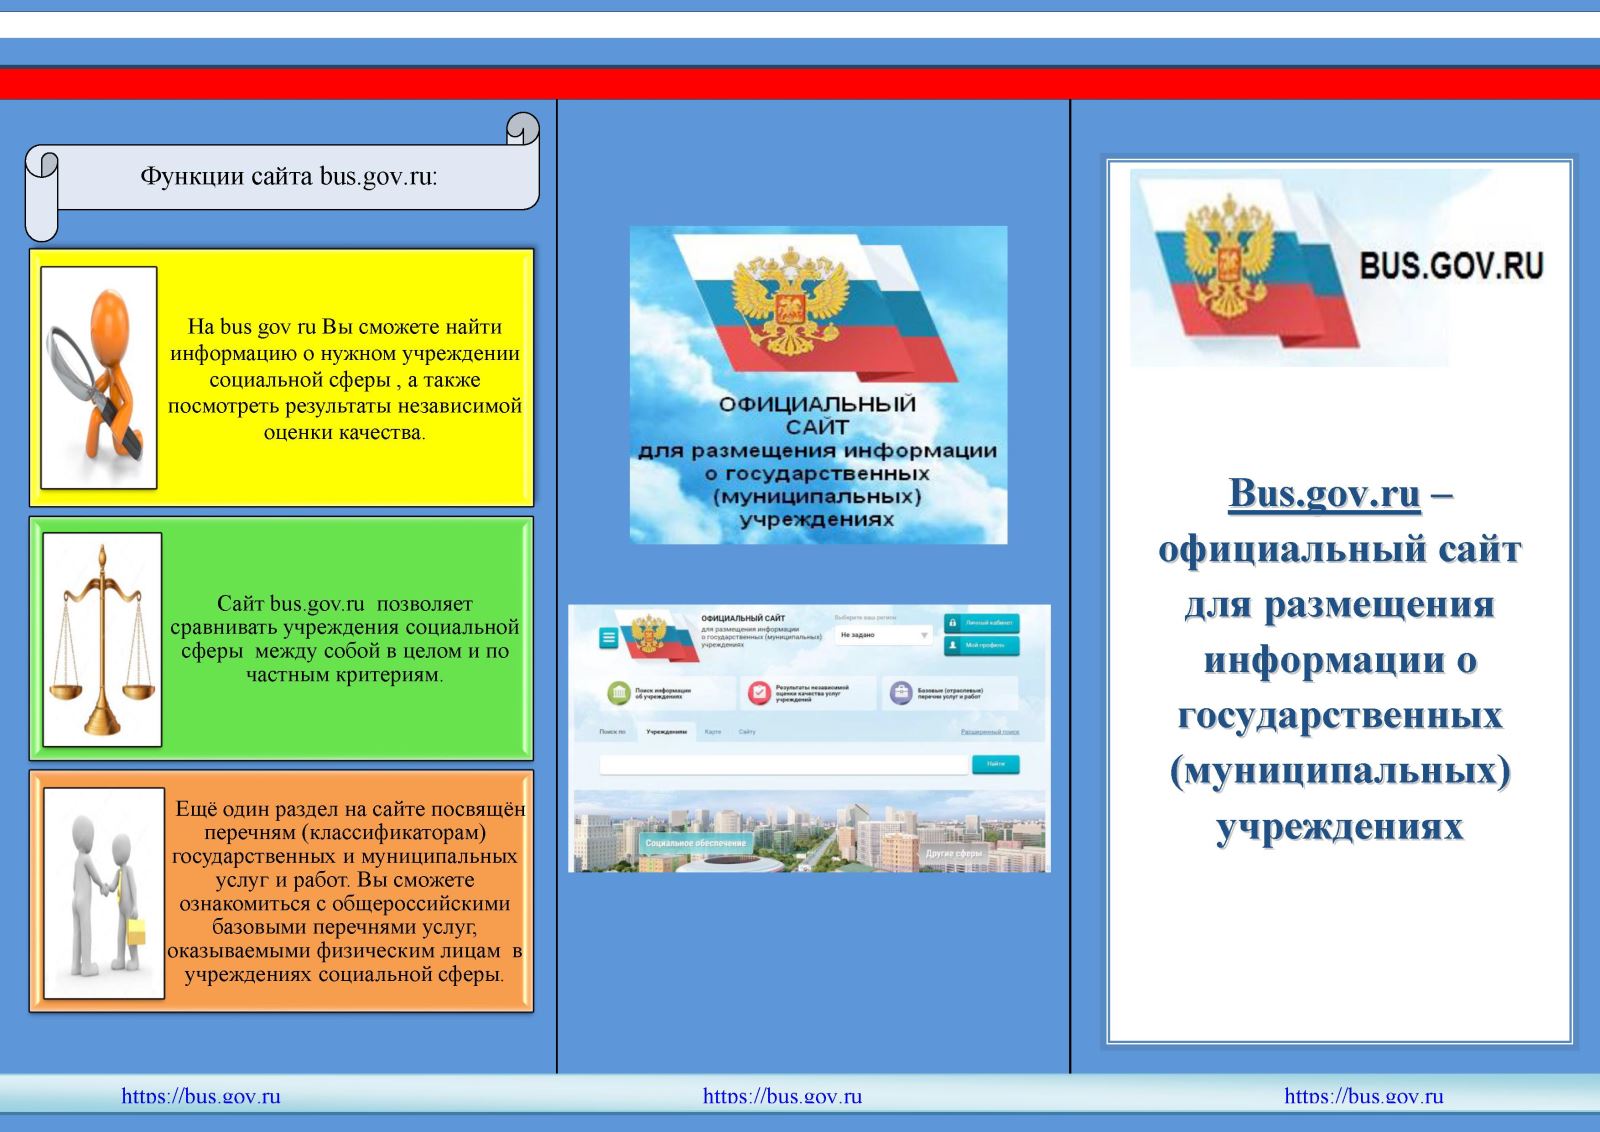The image size is (1600, 1132).
Task: Open the left footer https://bus.gov.ru link
Action: coord(201,1096)
